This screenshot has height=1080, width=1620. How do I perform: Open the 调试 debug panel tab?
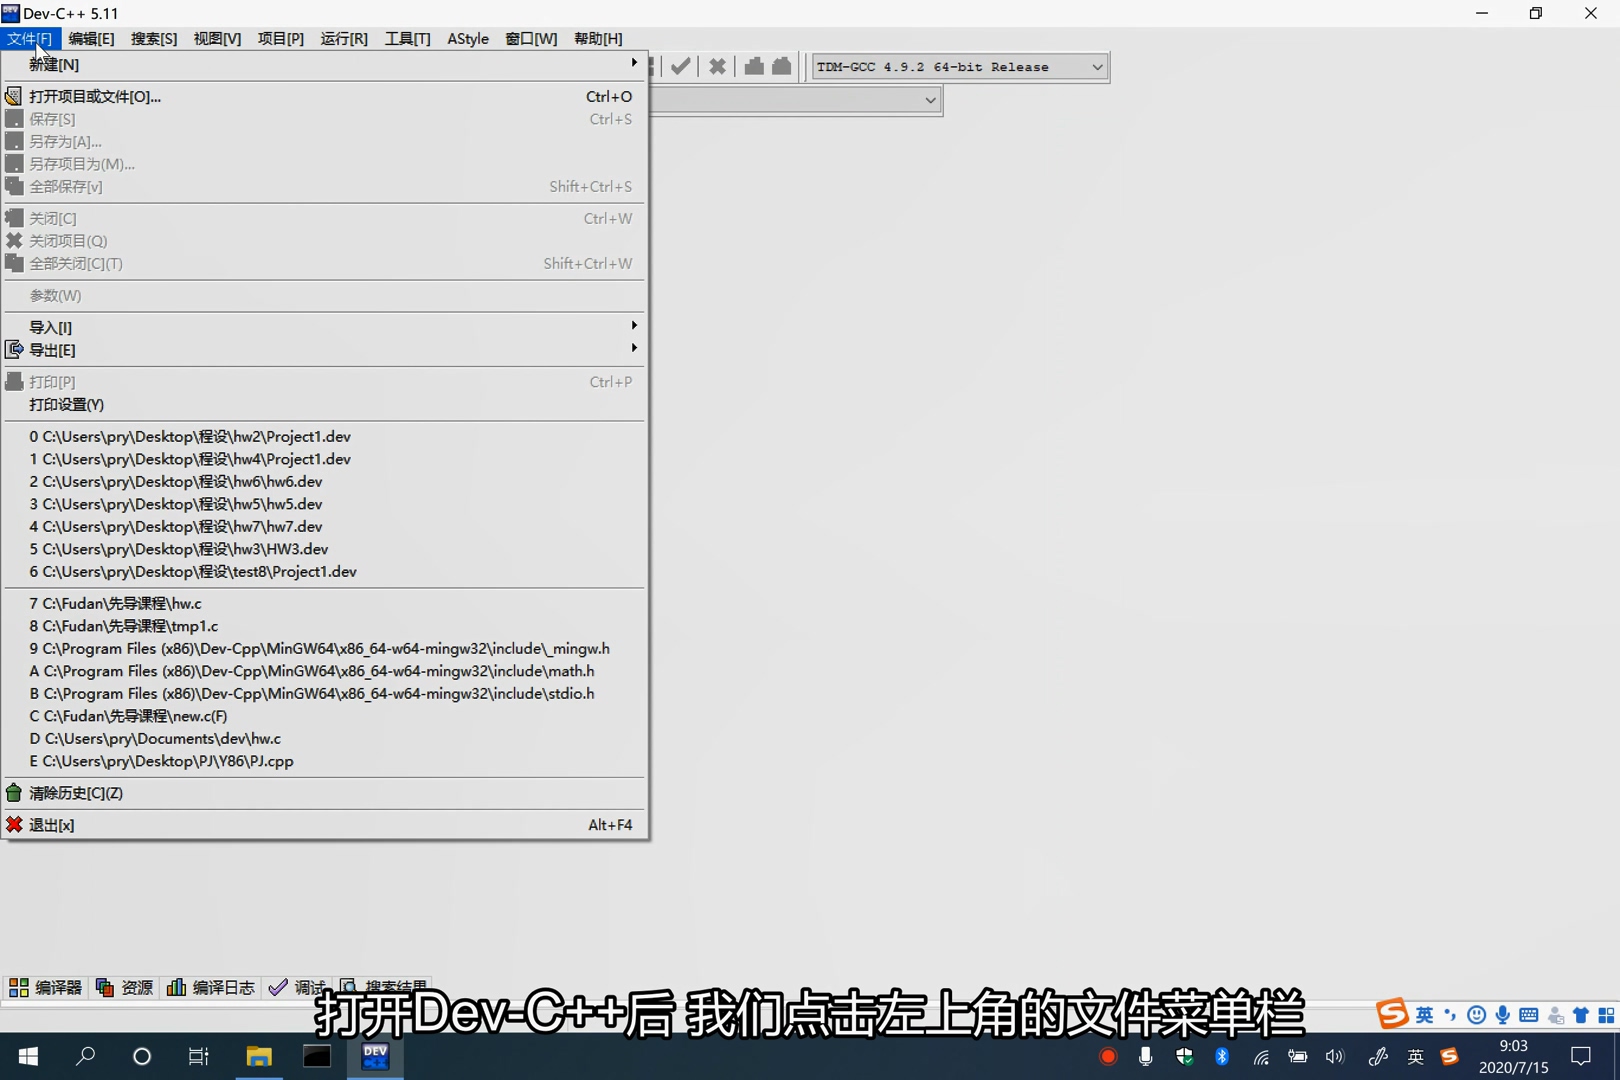297,988
